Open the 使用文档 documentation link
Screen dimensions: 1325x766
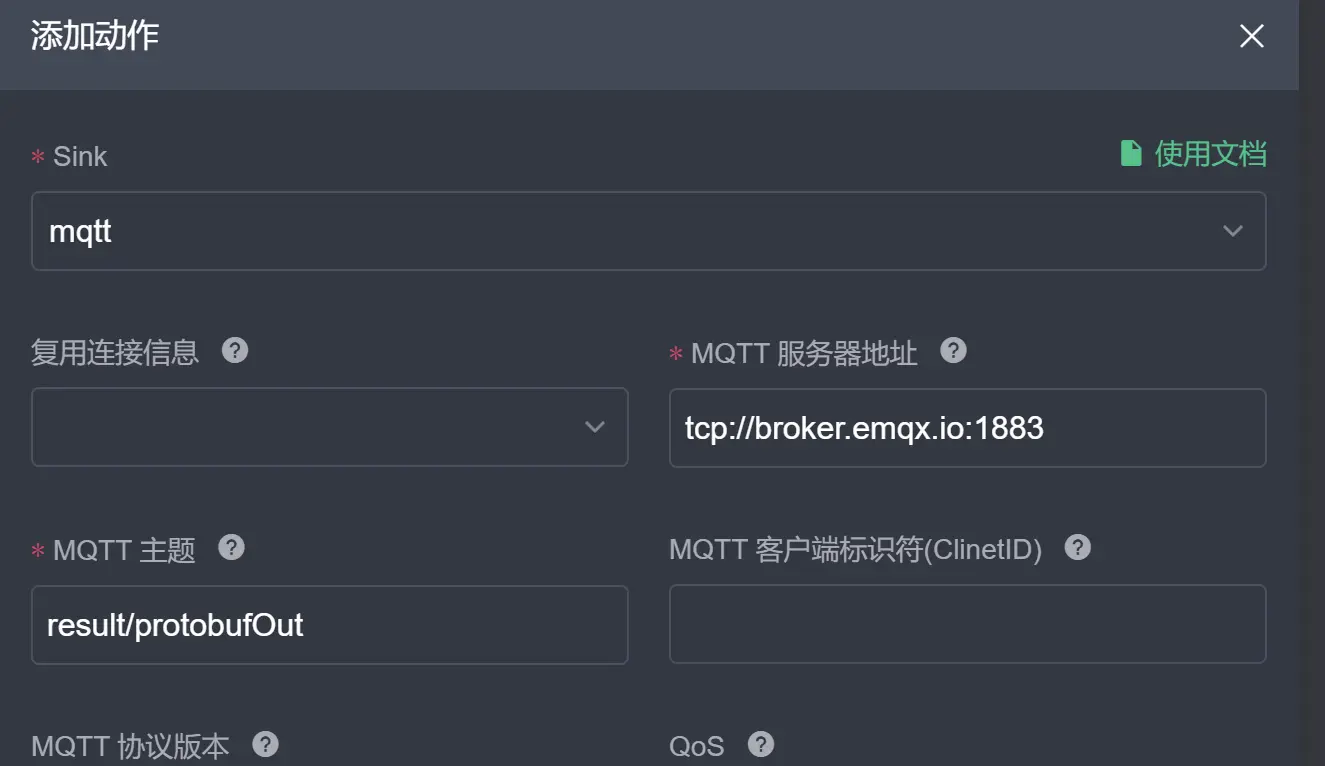(x=1211, y=155)
